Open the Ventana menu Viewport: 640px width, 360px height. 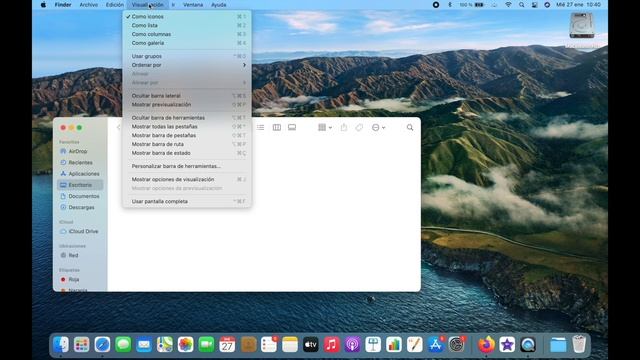pos(193,5)
